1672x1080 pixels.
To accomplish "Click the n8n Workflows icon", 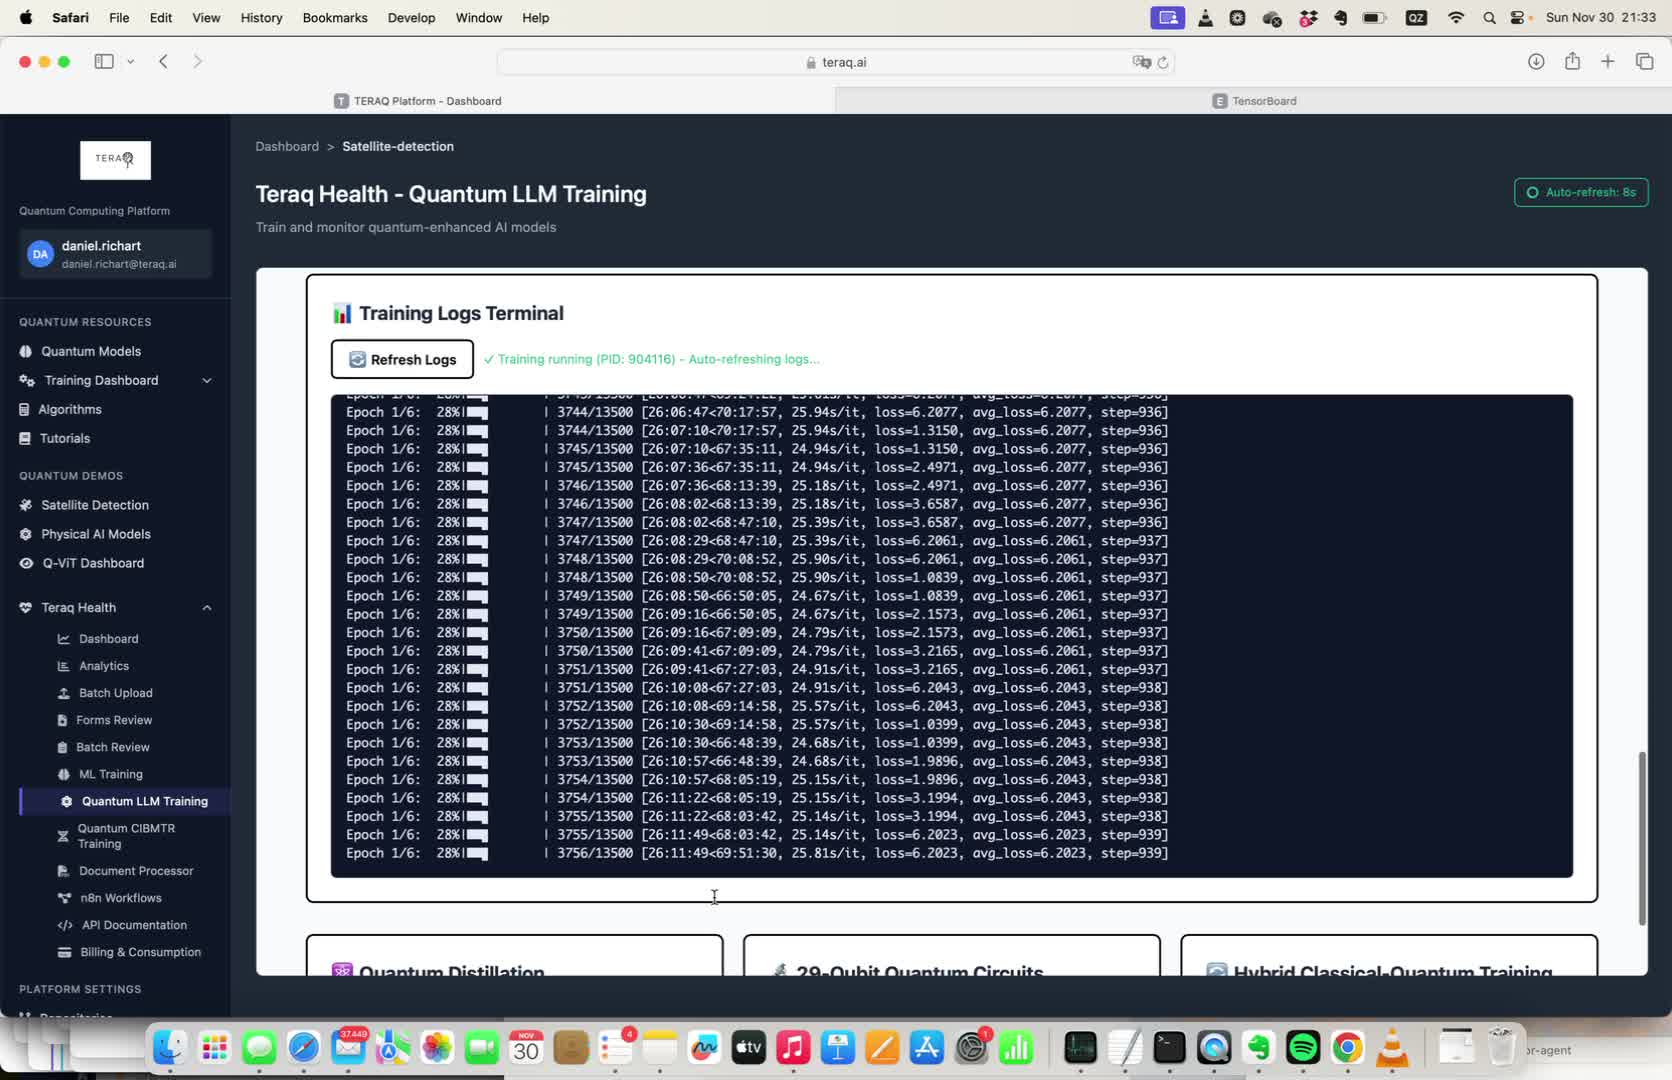I will (64, 899).
